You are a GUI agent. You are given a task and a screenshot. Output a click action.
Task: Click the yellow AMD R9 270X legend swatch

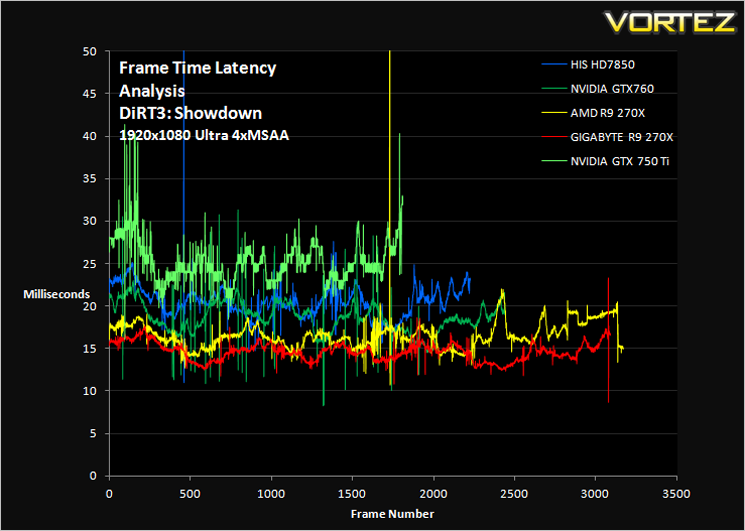(x=554, y=113)
